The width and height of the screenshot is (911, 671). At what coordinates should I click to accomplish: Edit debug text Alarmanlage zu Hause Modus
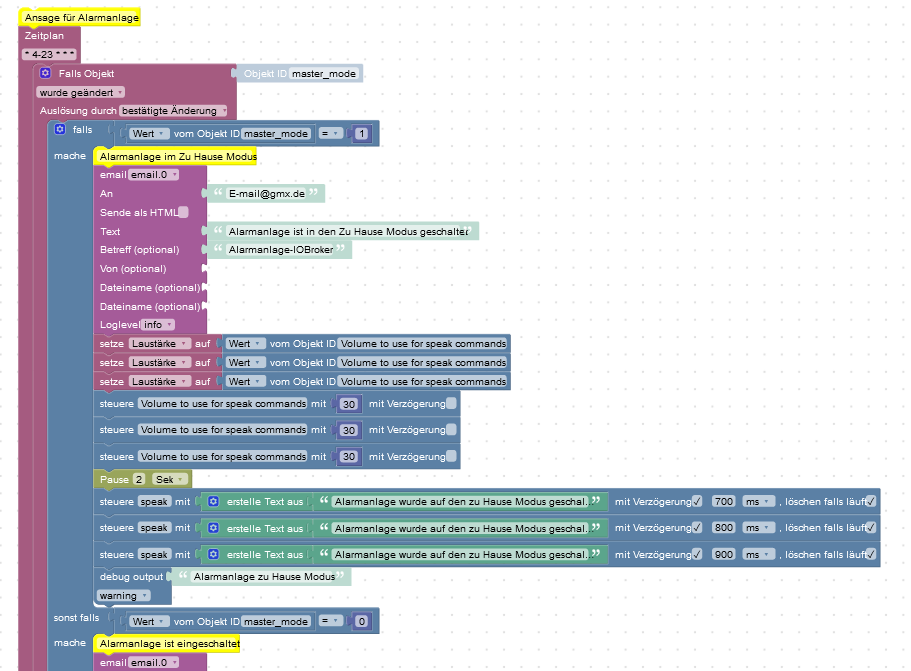[264, 576]
